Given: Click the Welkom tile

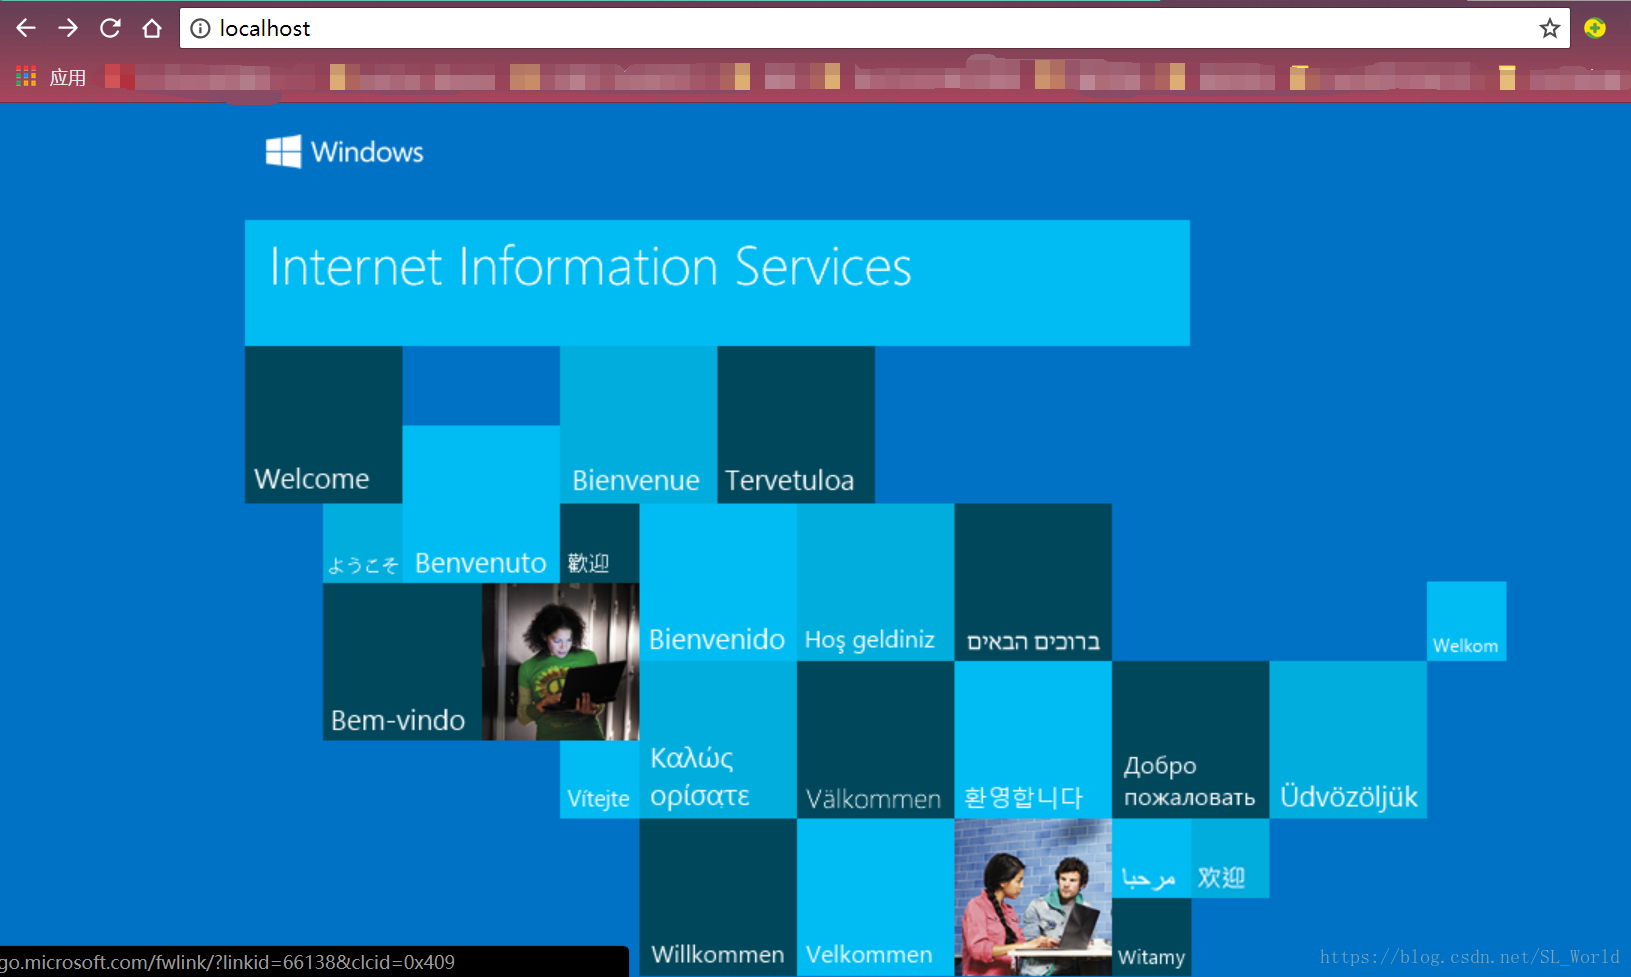Looking at the screenshot, I should click(1466, 621).
